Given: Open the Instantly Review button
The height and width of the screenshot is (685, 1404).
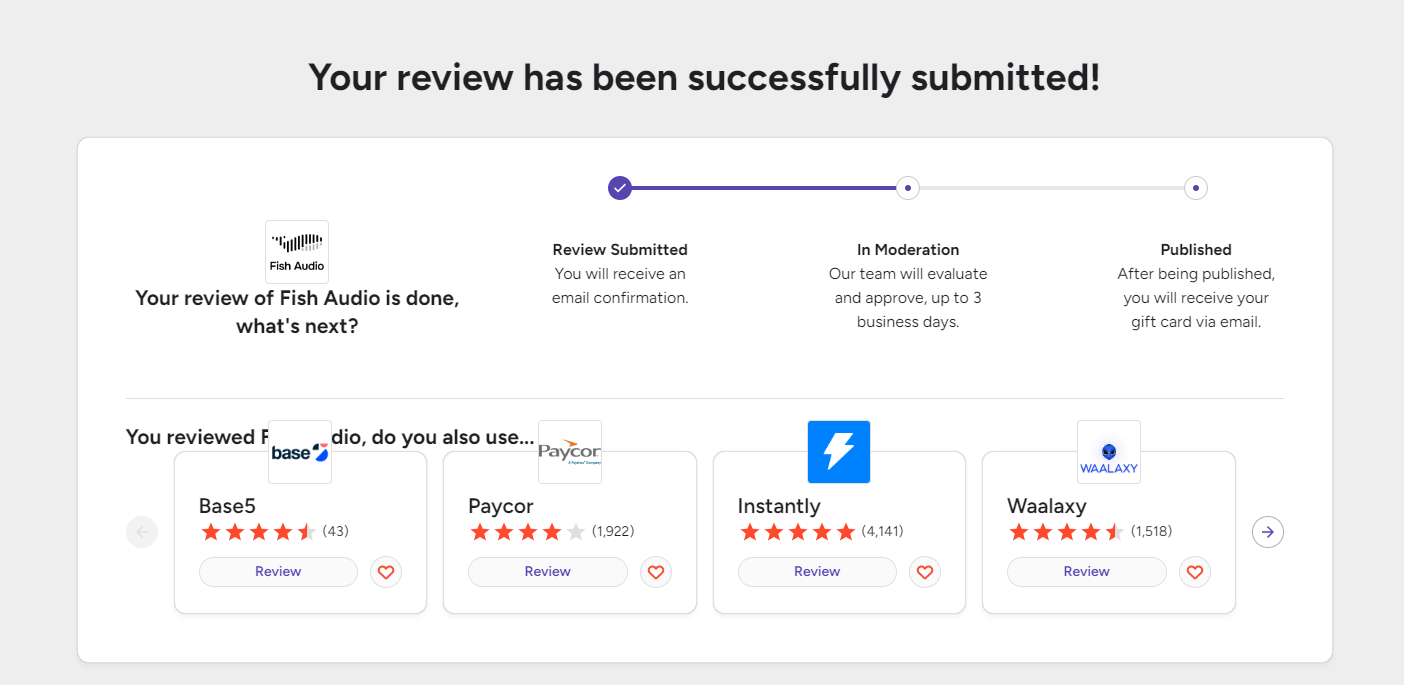Looking at the screenshot, I should 817,572.
